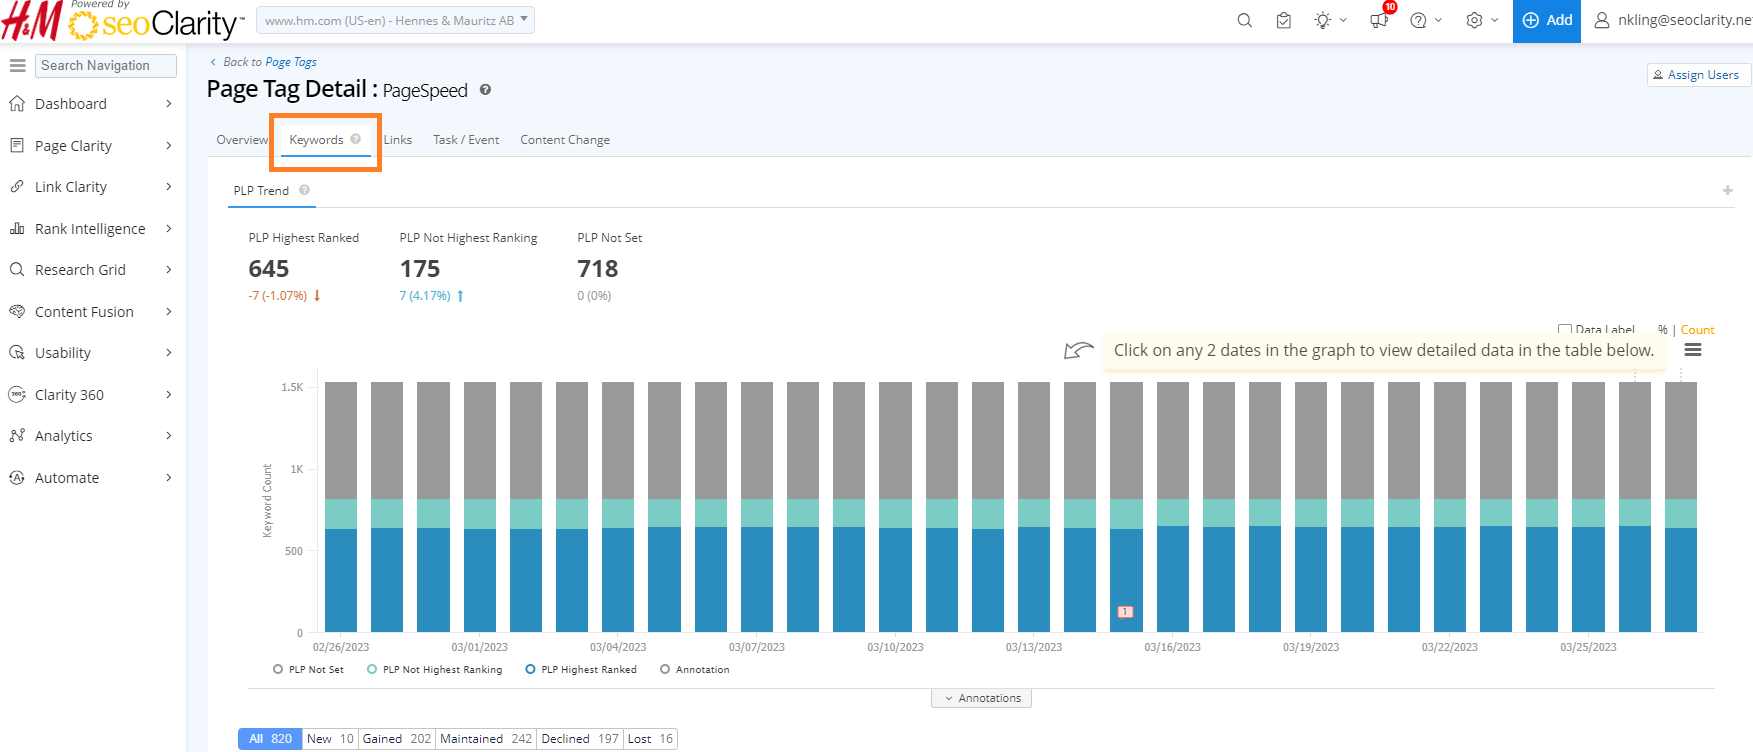This screenshot has width=1753, height=752.
Task: Open the clipboard tasks icon in header
Action: pos(1284,20)
